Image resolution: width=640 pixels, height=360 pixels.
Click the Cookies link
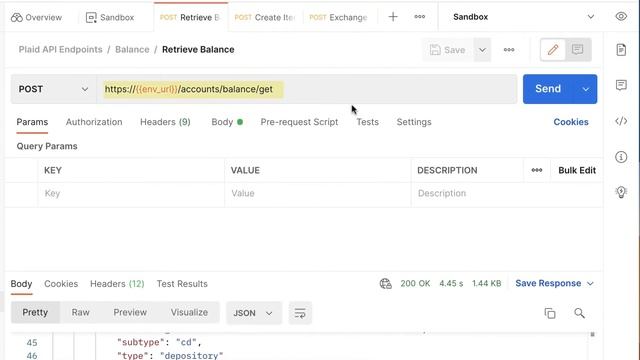click(571, 122)
